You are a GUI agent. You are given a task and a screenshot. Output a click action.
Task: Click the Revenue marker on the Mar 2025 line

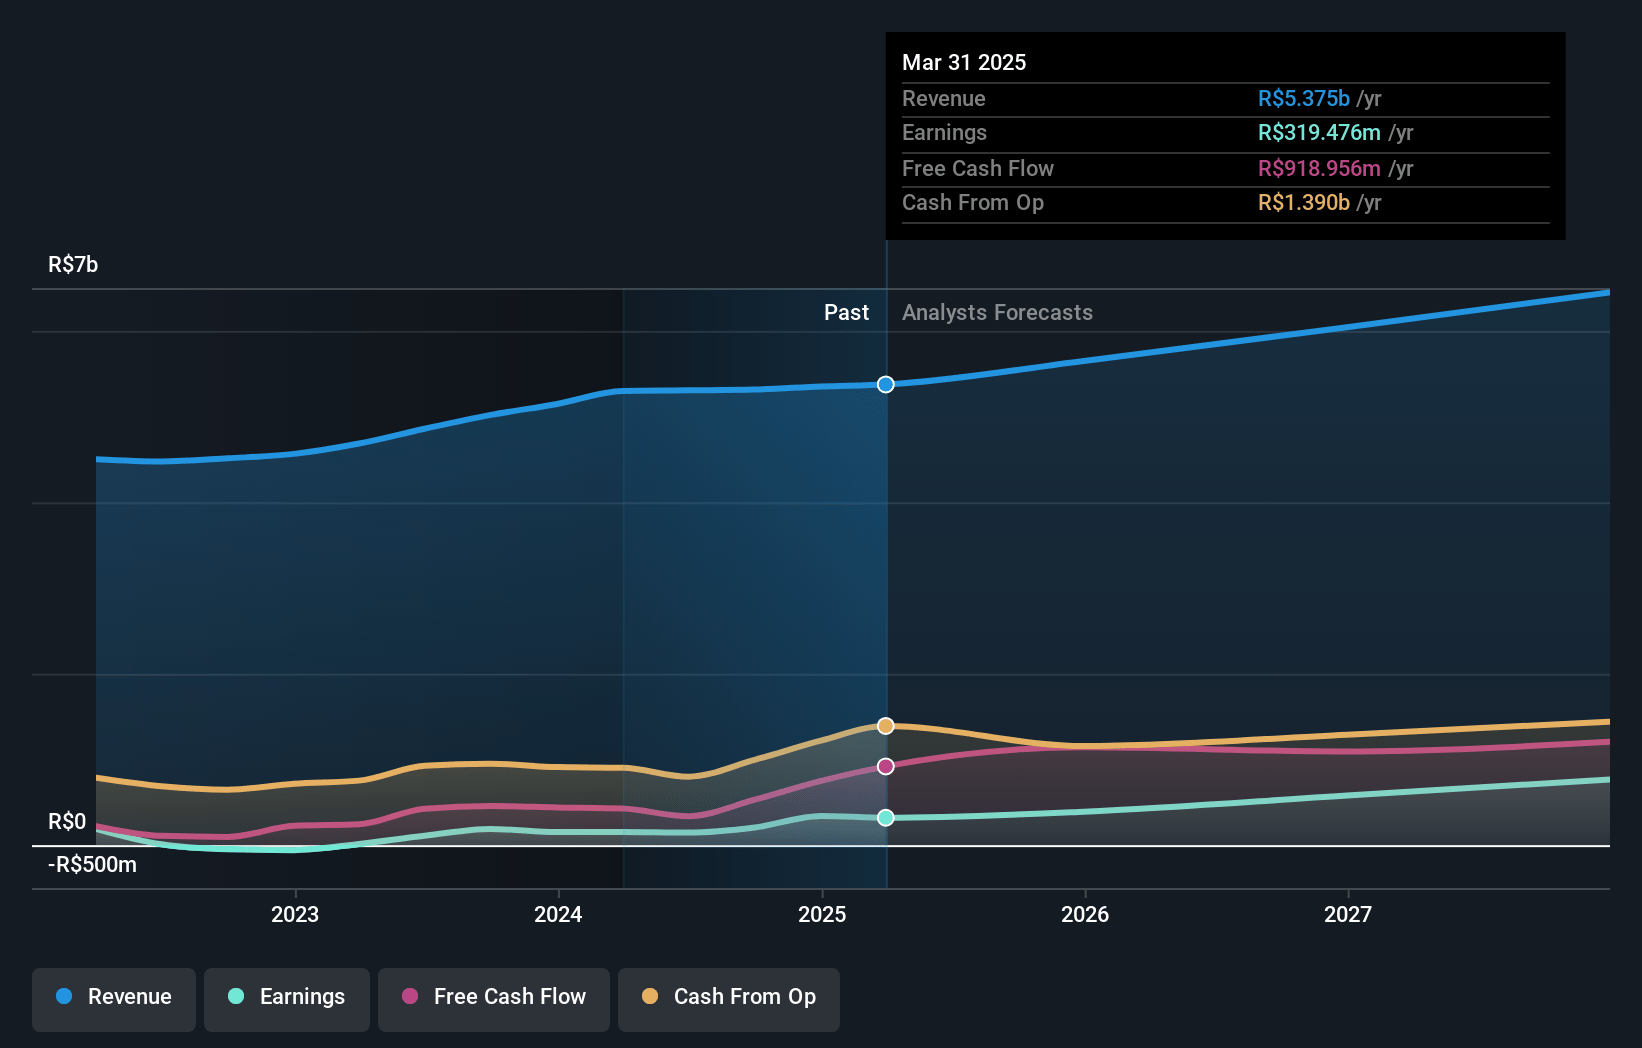coord(886,384)
